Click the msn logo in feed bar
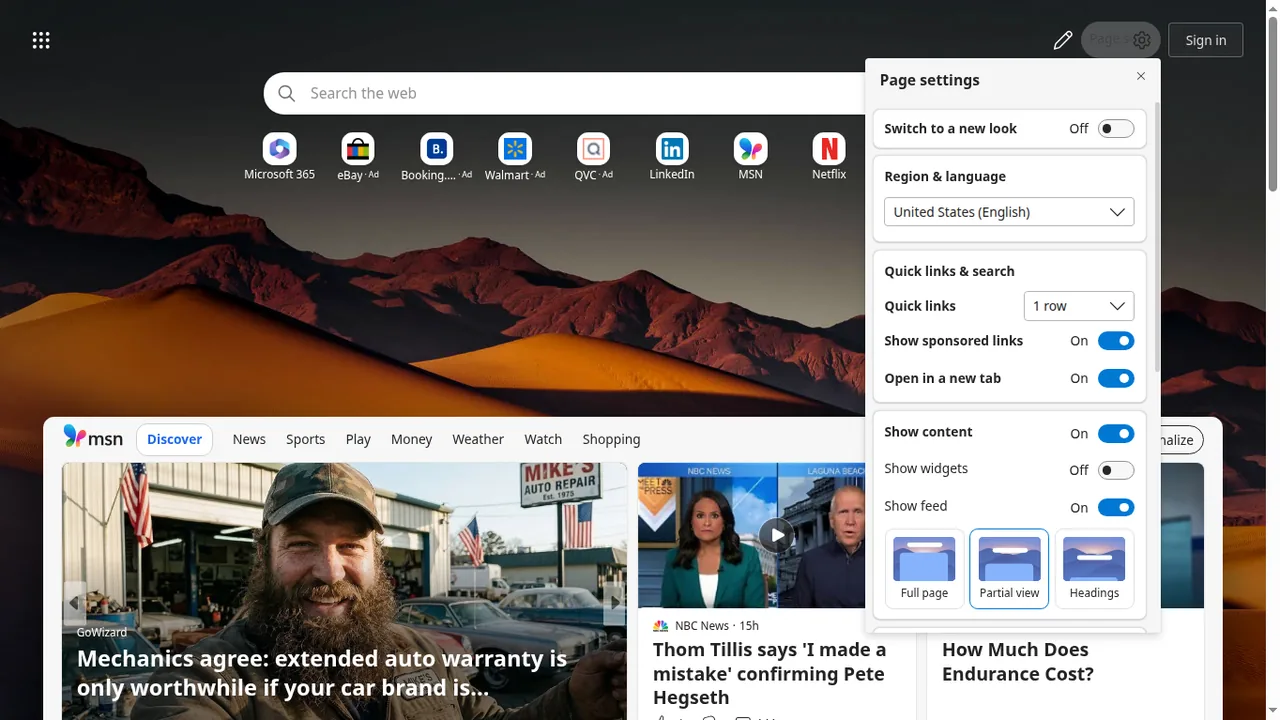Viewport: 1280px width, 720px height. coord(93,438)
